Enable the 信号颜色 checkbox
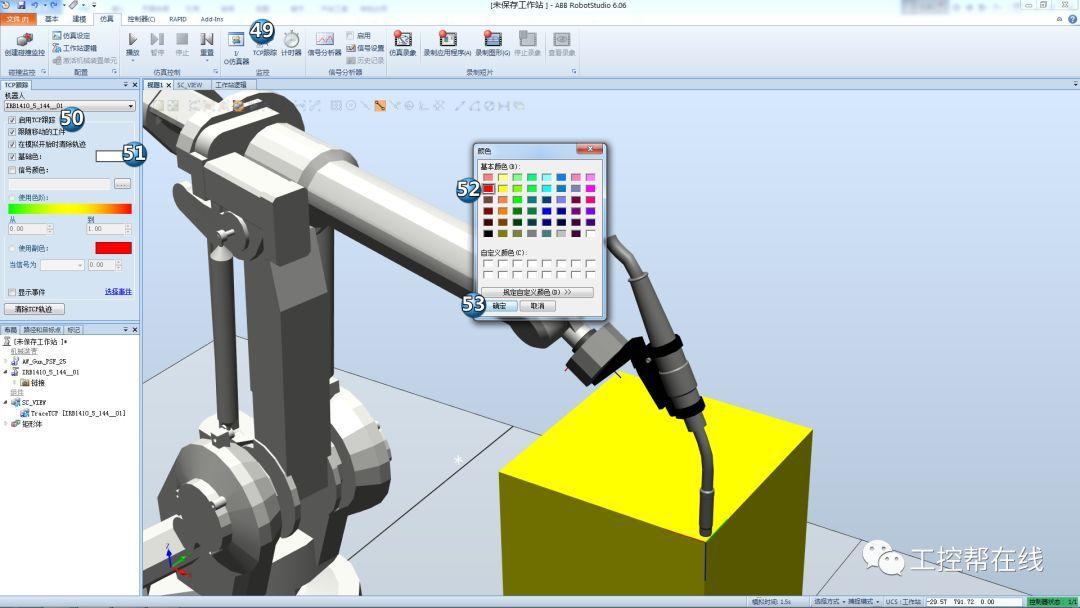This screenshot has height=608, width=1080. [x=12, y=170]
